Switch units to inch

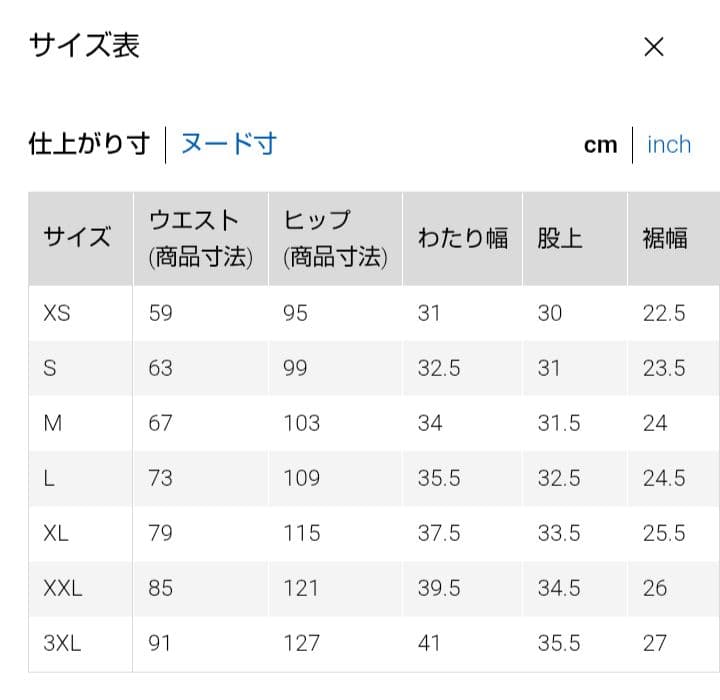tap(669, 145)
